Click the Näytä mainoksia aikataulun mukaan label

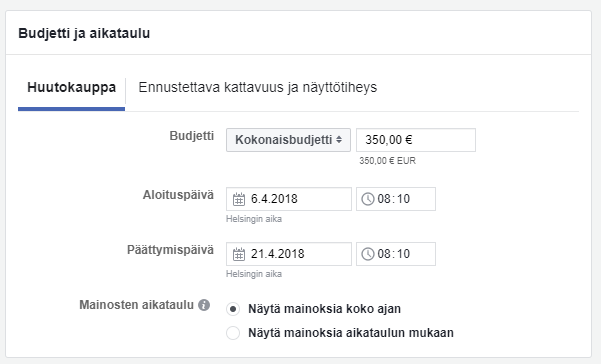pos(351,333)
